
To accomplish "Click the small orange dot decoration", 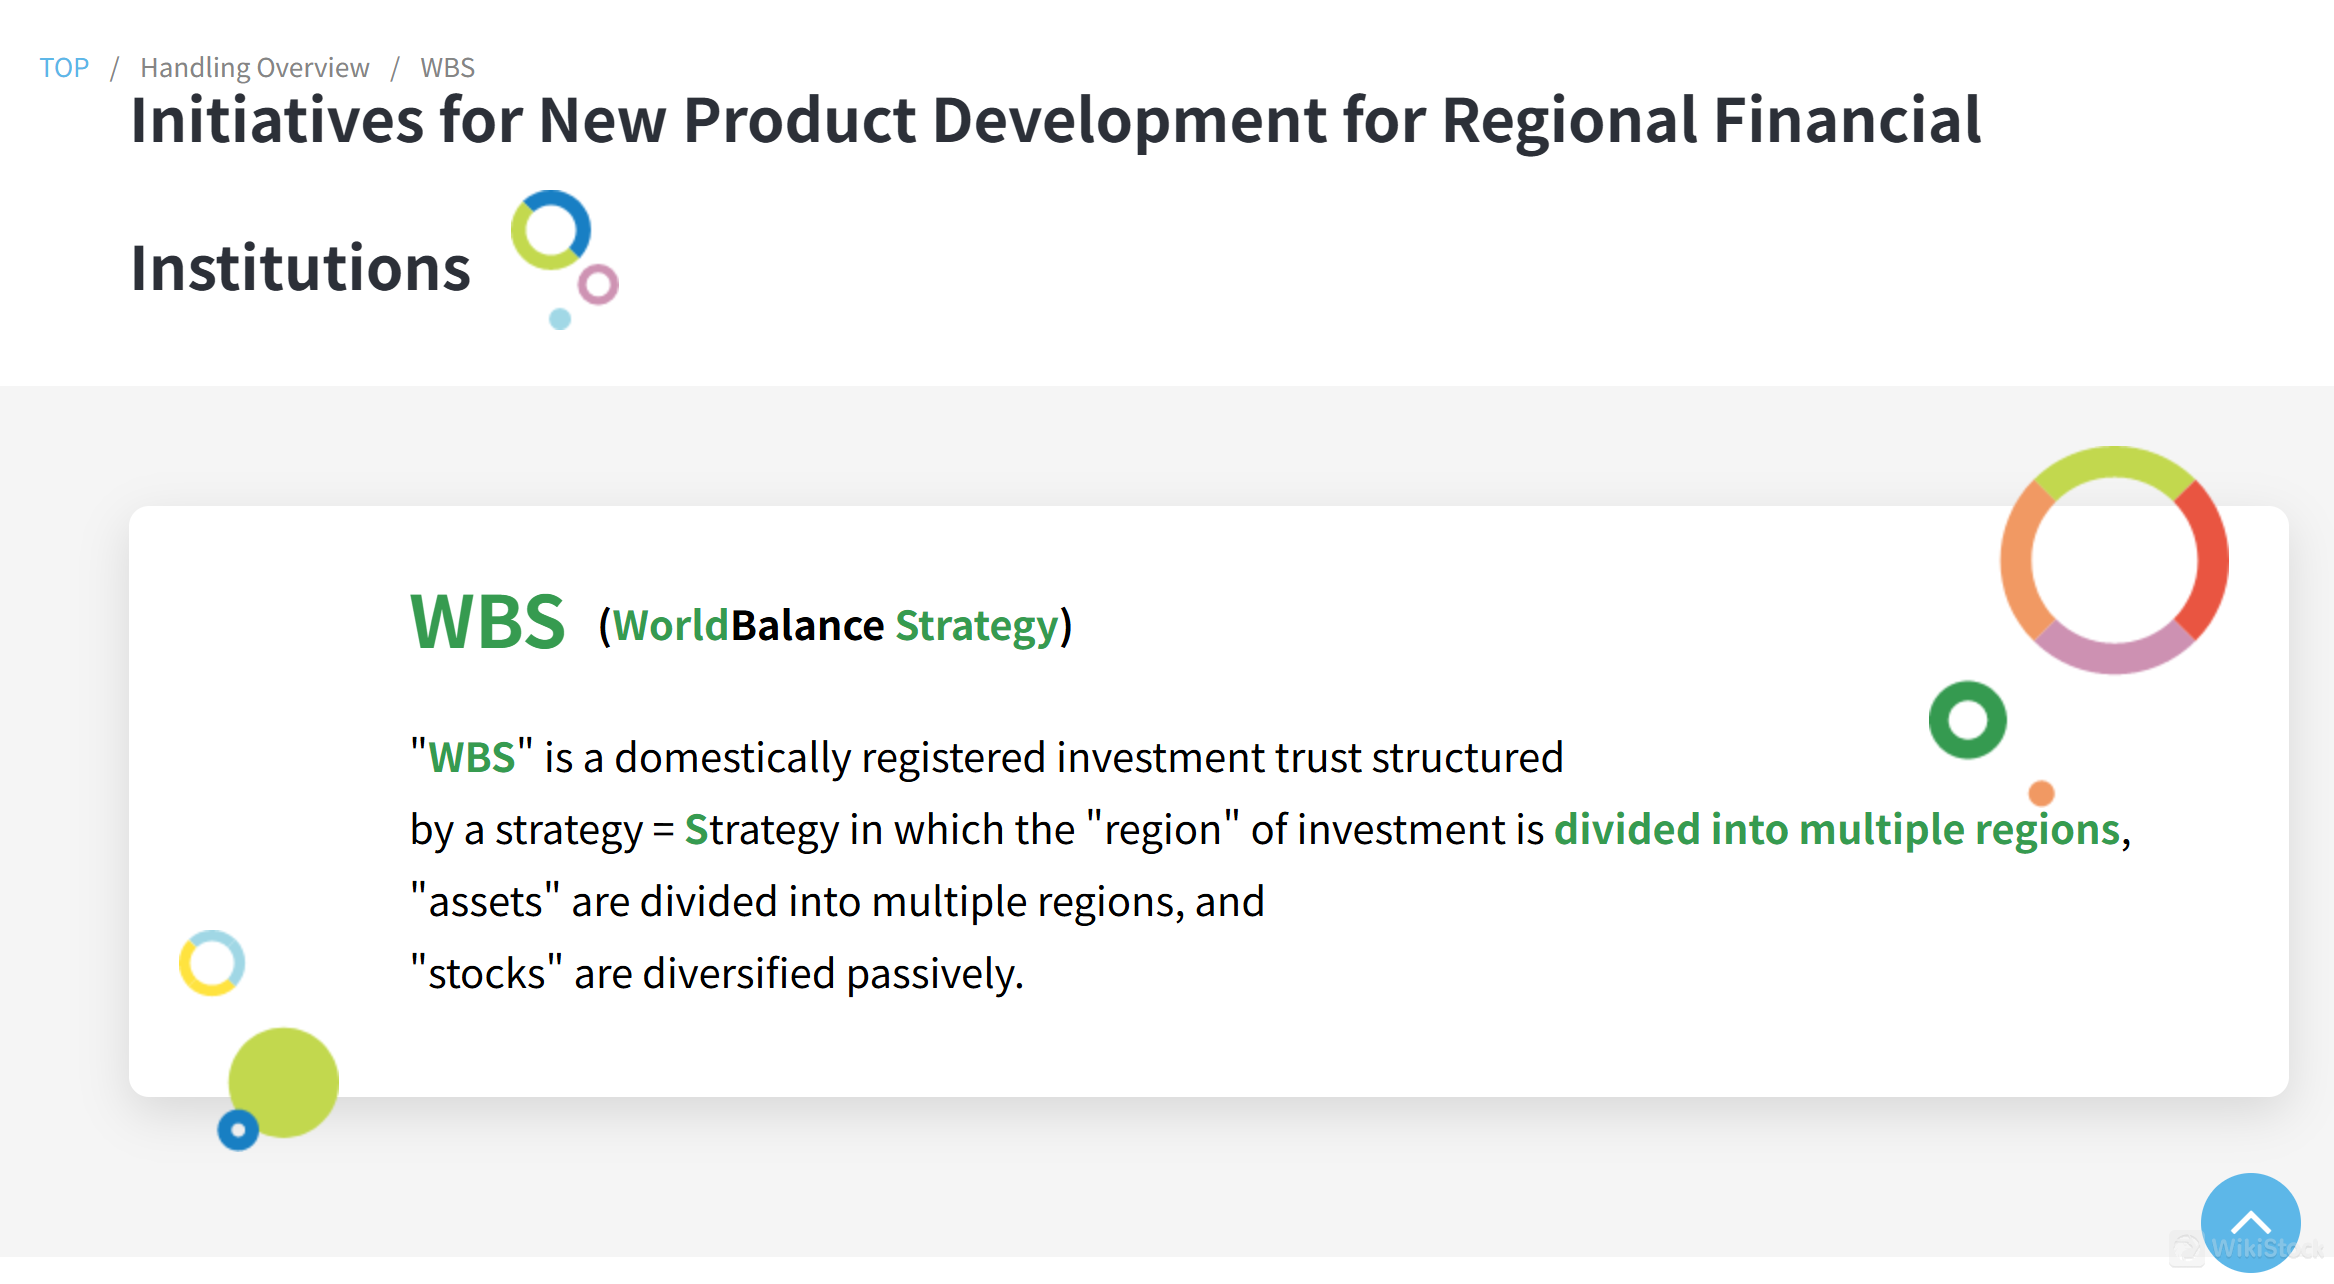I will point(2041,793).
